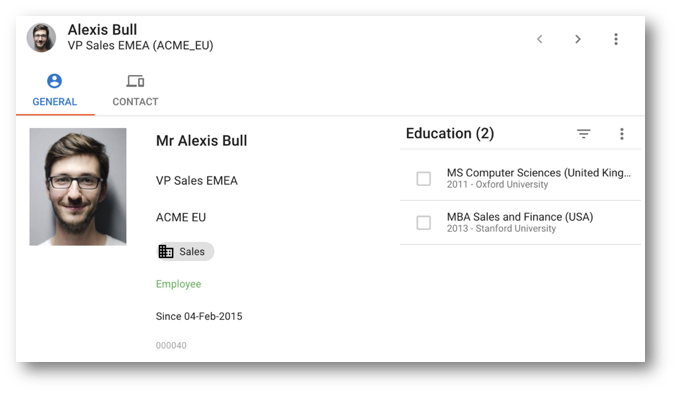Open MBA Sales and Finance entry

click(x=520, y=222)
